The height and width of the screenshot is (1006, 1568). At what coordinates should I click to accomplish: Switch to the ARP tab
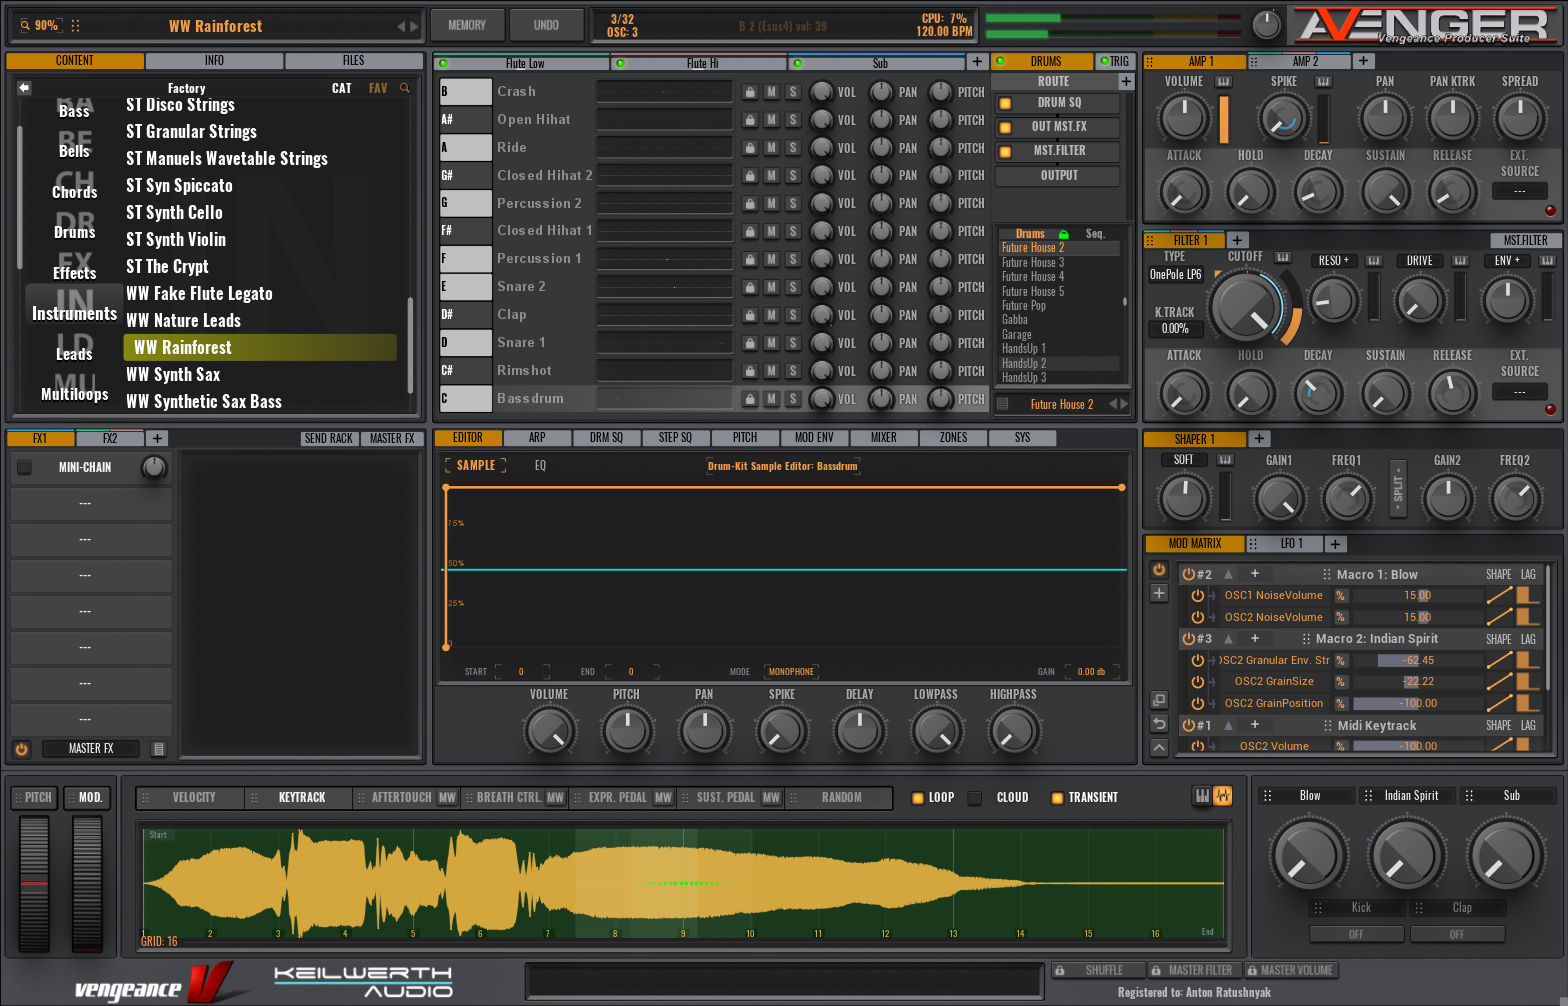pos(537,438)
